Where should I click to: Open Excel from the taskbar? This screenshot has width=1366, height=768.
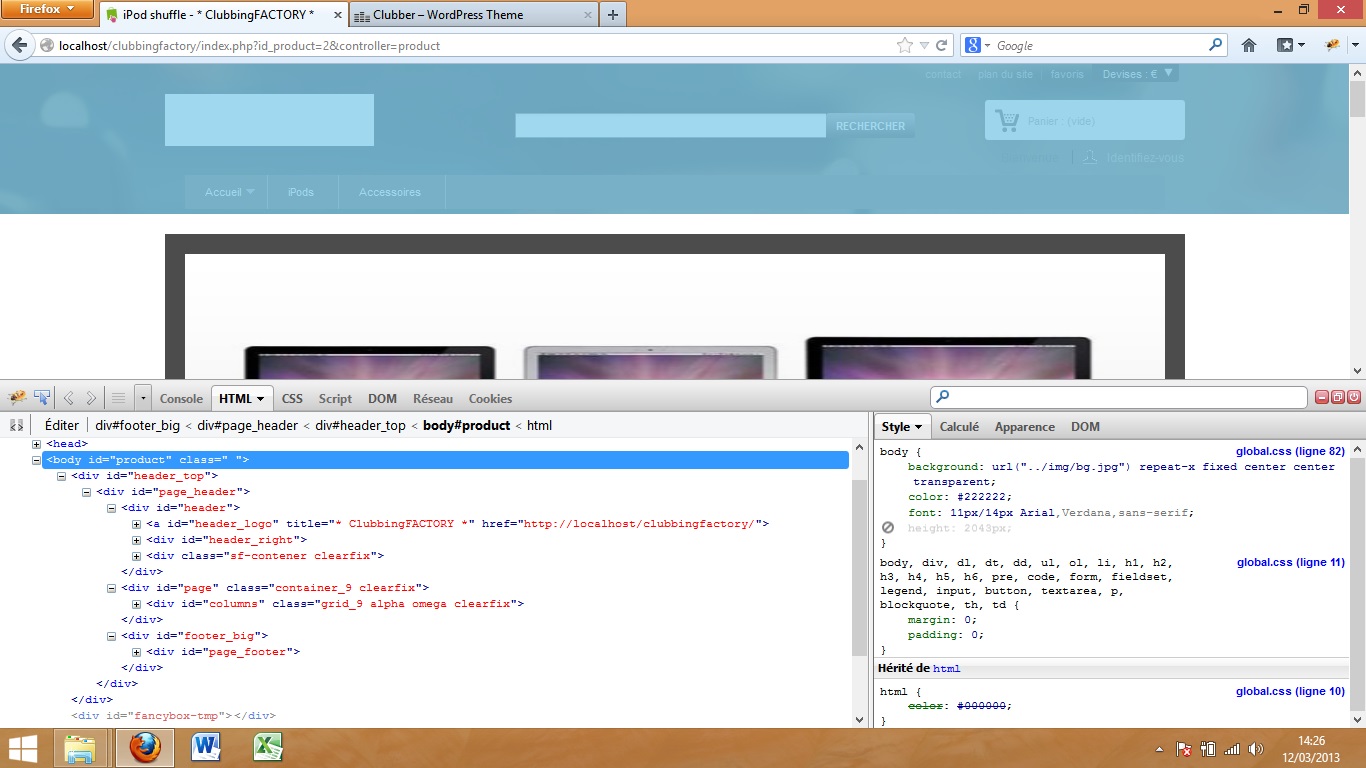click(267, 748)
